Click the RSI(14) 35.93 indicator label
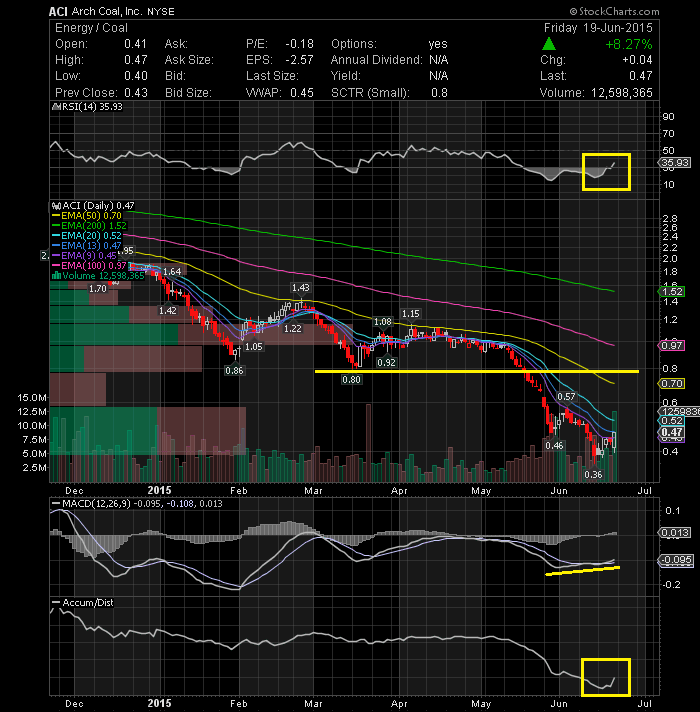Screen dimensions: 700x712 point(92,107)
